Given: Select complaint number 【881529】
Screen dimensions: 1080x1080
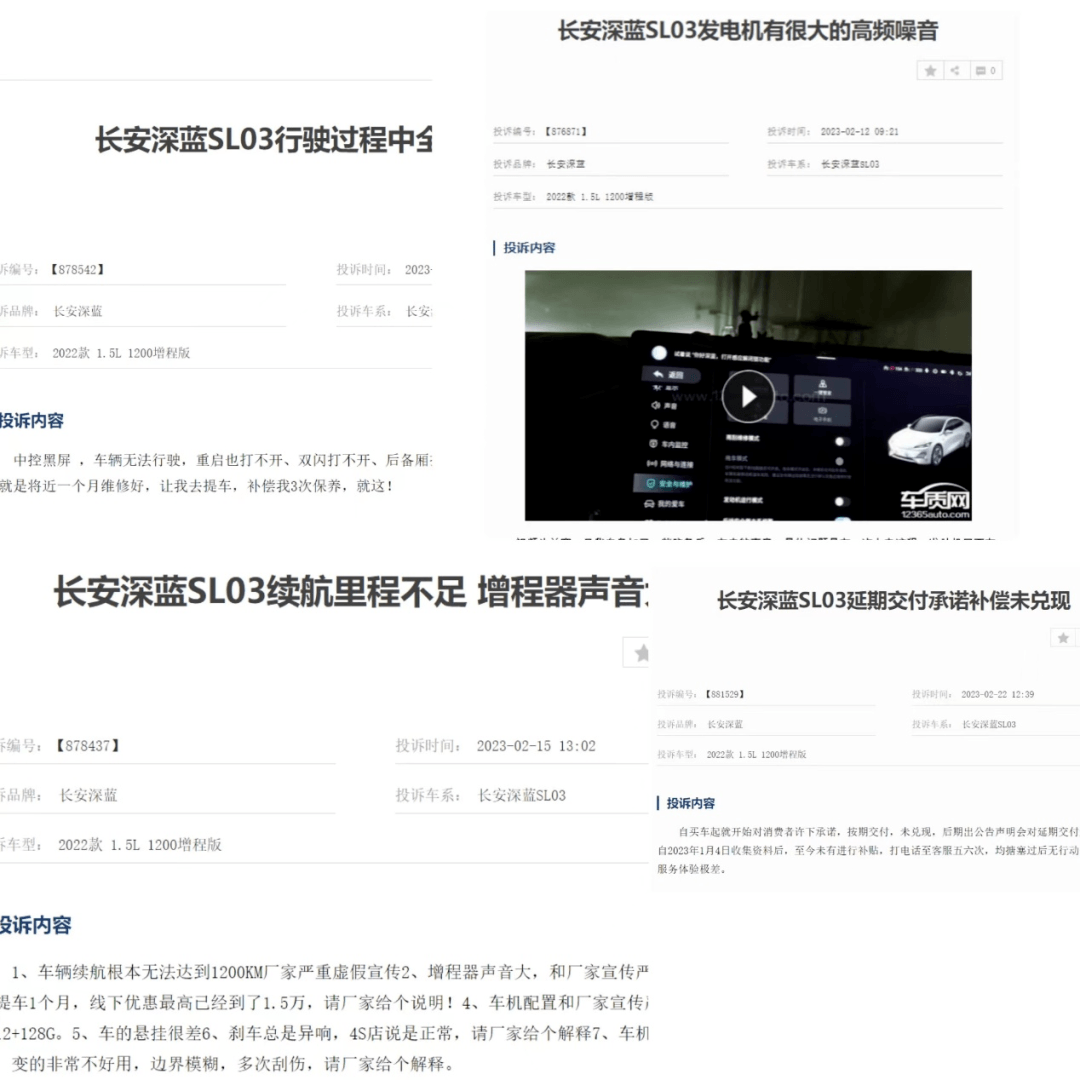Looking at the screenshot, I should pos(725,694).
